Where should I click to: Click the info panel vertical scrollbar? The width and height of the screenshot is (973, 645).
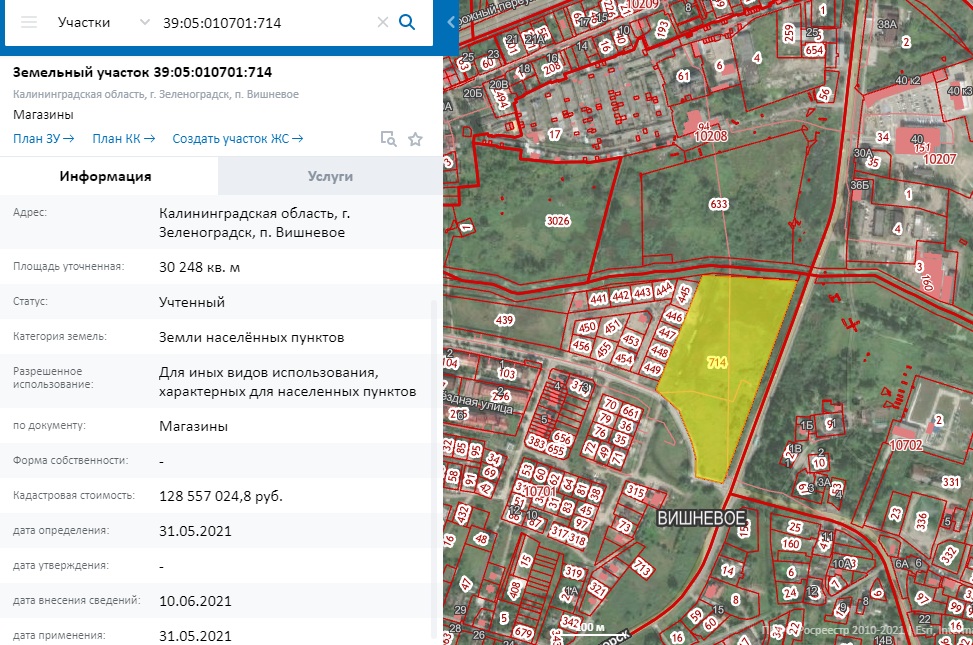(434, 450)
